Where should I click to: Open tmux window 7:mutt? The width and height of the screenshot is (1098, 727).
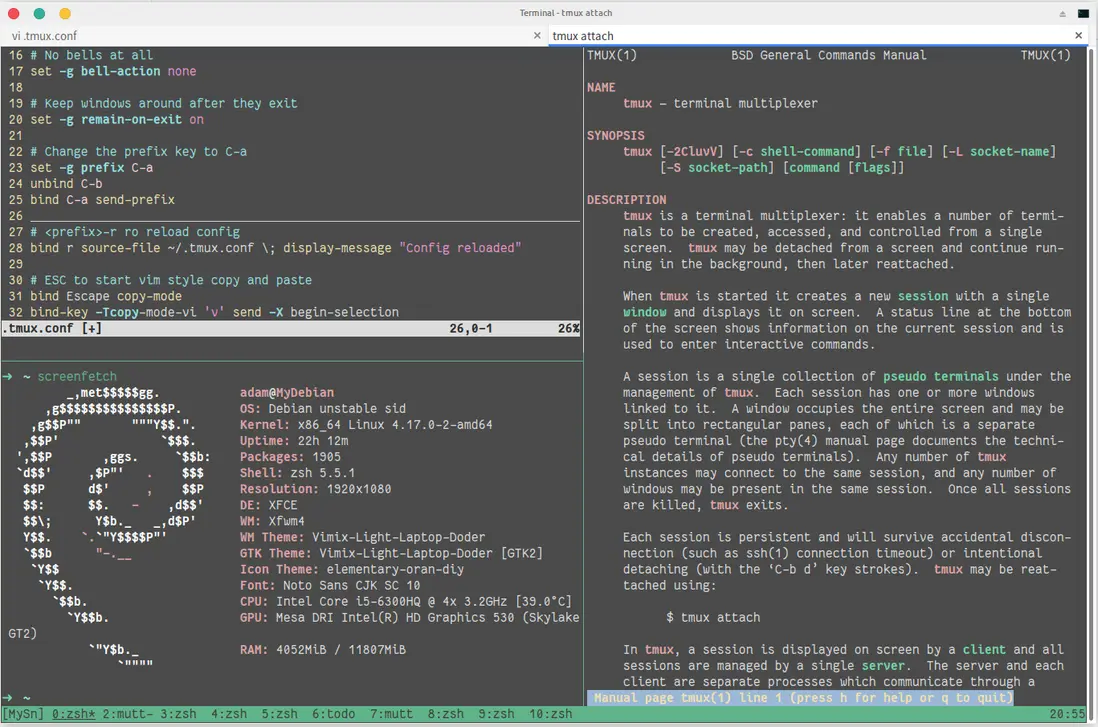point(390,714)
